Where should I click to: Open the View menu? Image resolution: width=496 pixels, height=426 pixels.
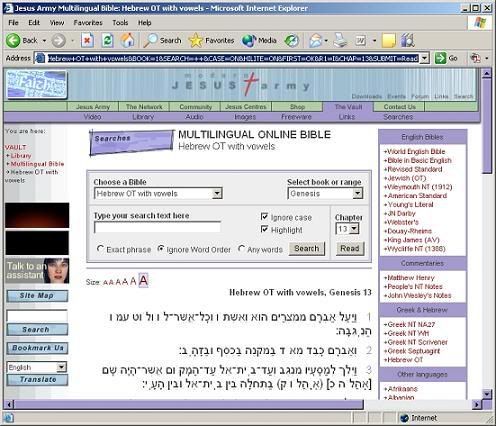pyautogui.click(x=57, y=23)
